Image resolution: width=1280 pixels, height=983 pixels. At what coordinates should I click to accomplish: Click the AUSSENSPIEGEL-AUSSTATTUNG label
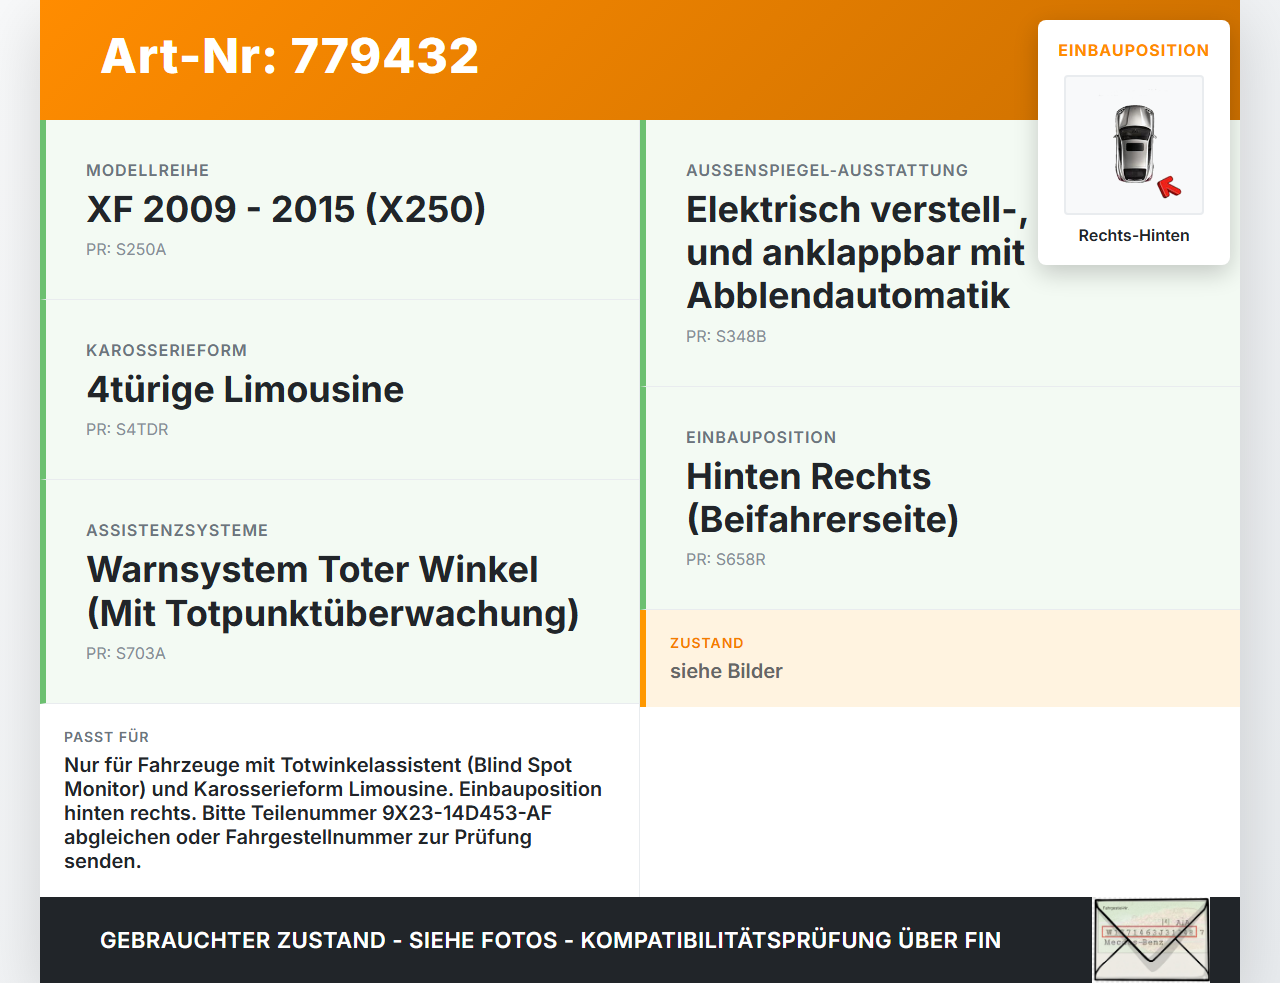tap(827, 170)
